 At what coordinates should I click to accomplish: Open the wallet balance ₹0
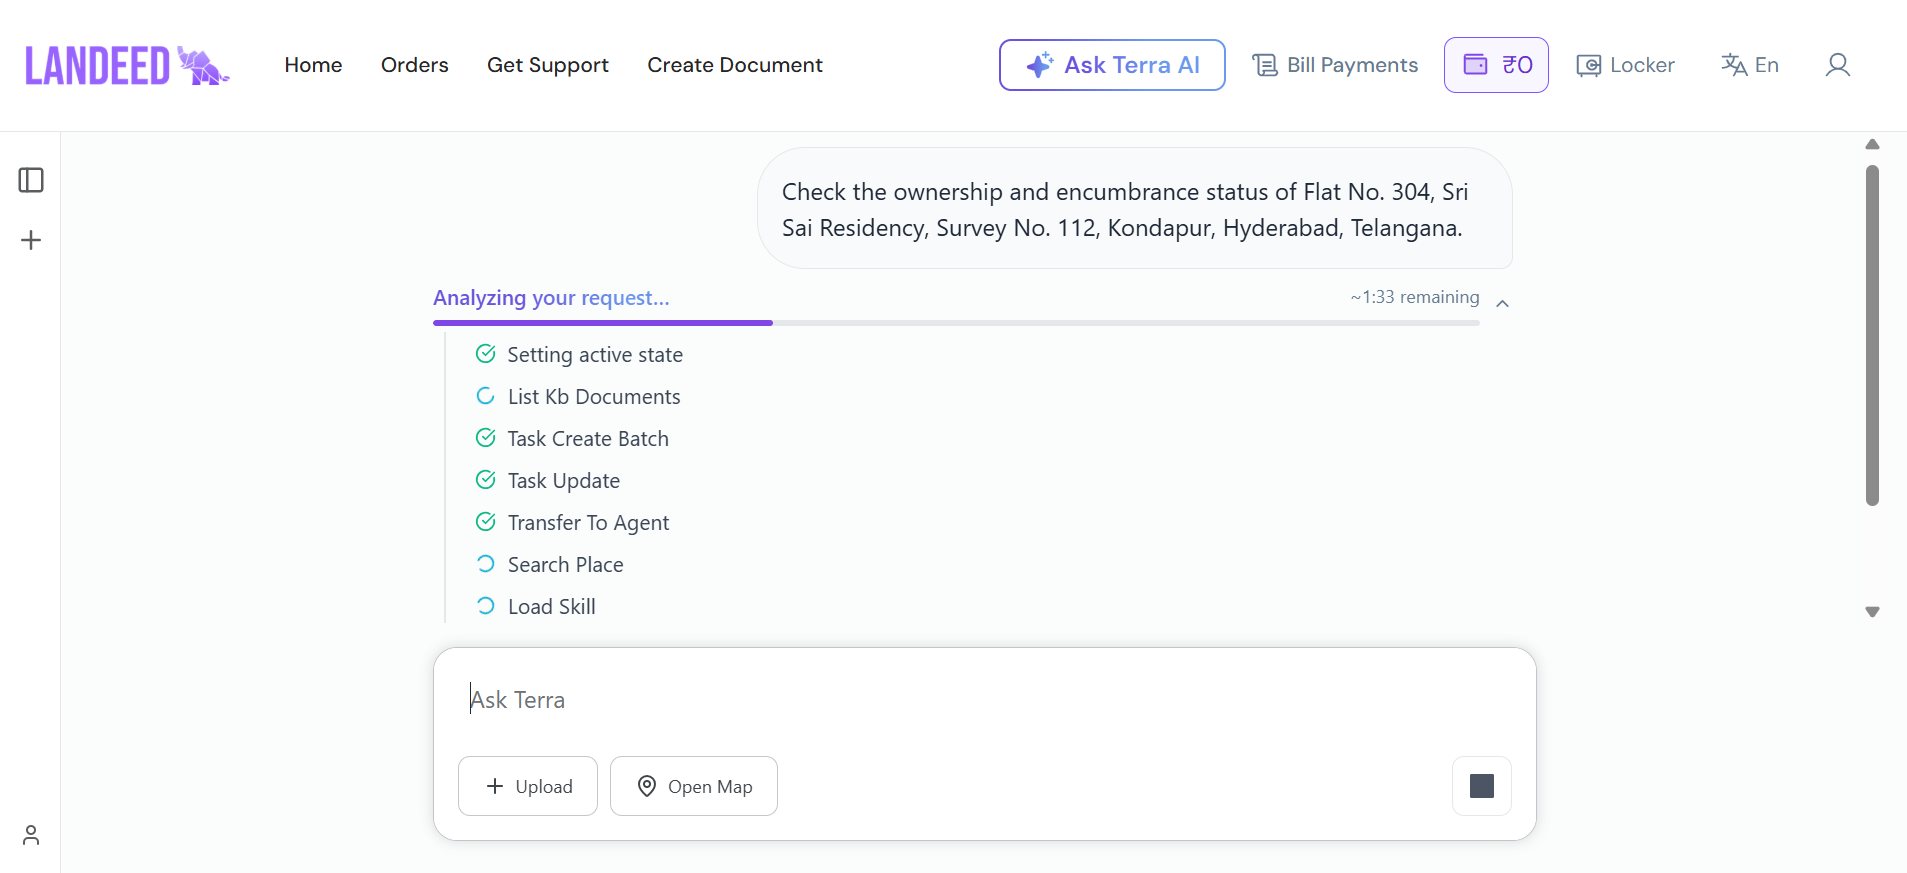[1496, 65]
